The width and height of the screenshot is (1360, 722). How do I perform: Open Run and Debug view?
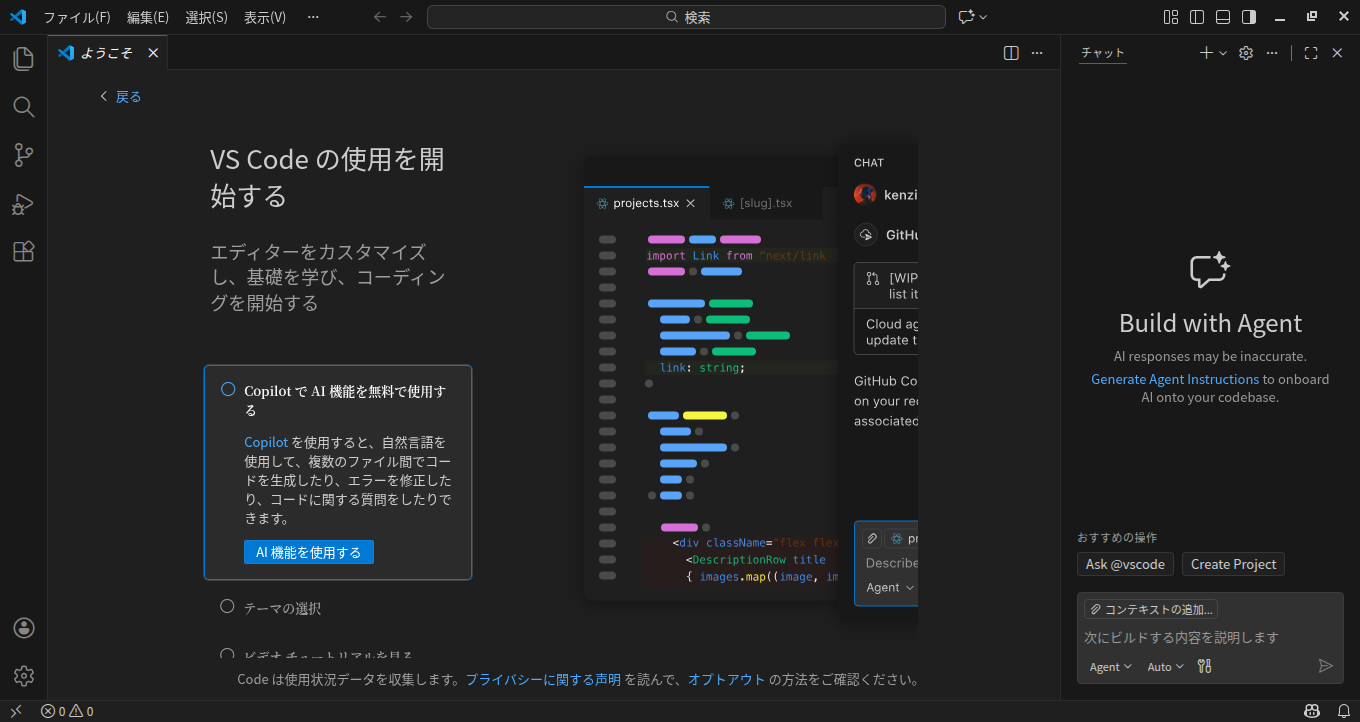pos(23,204)
